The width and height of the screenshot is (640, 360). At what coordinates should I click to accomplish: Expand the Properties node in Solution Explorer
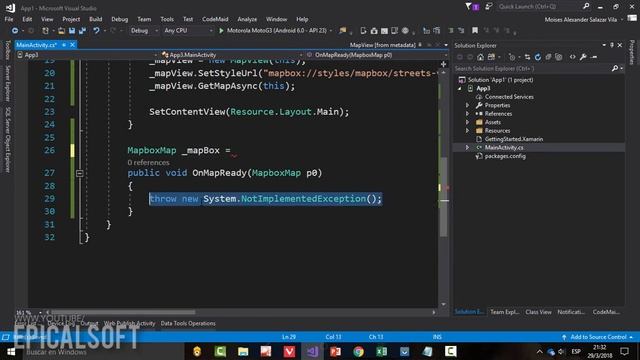coord(467,105)
